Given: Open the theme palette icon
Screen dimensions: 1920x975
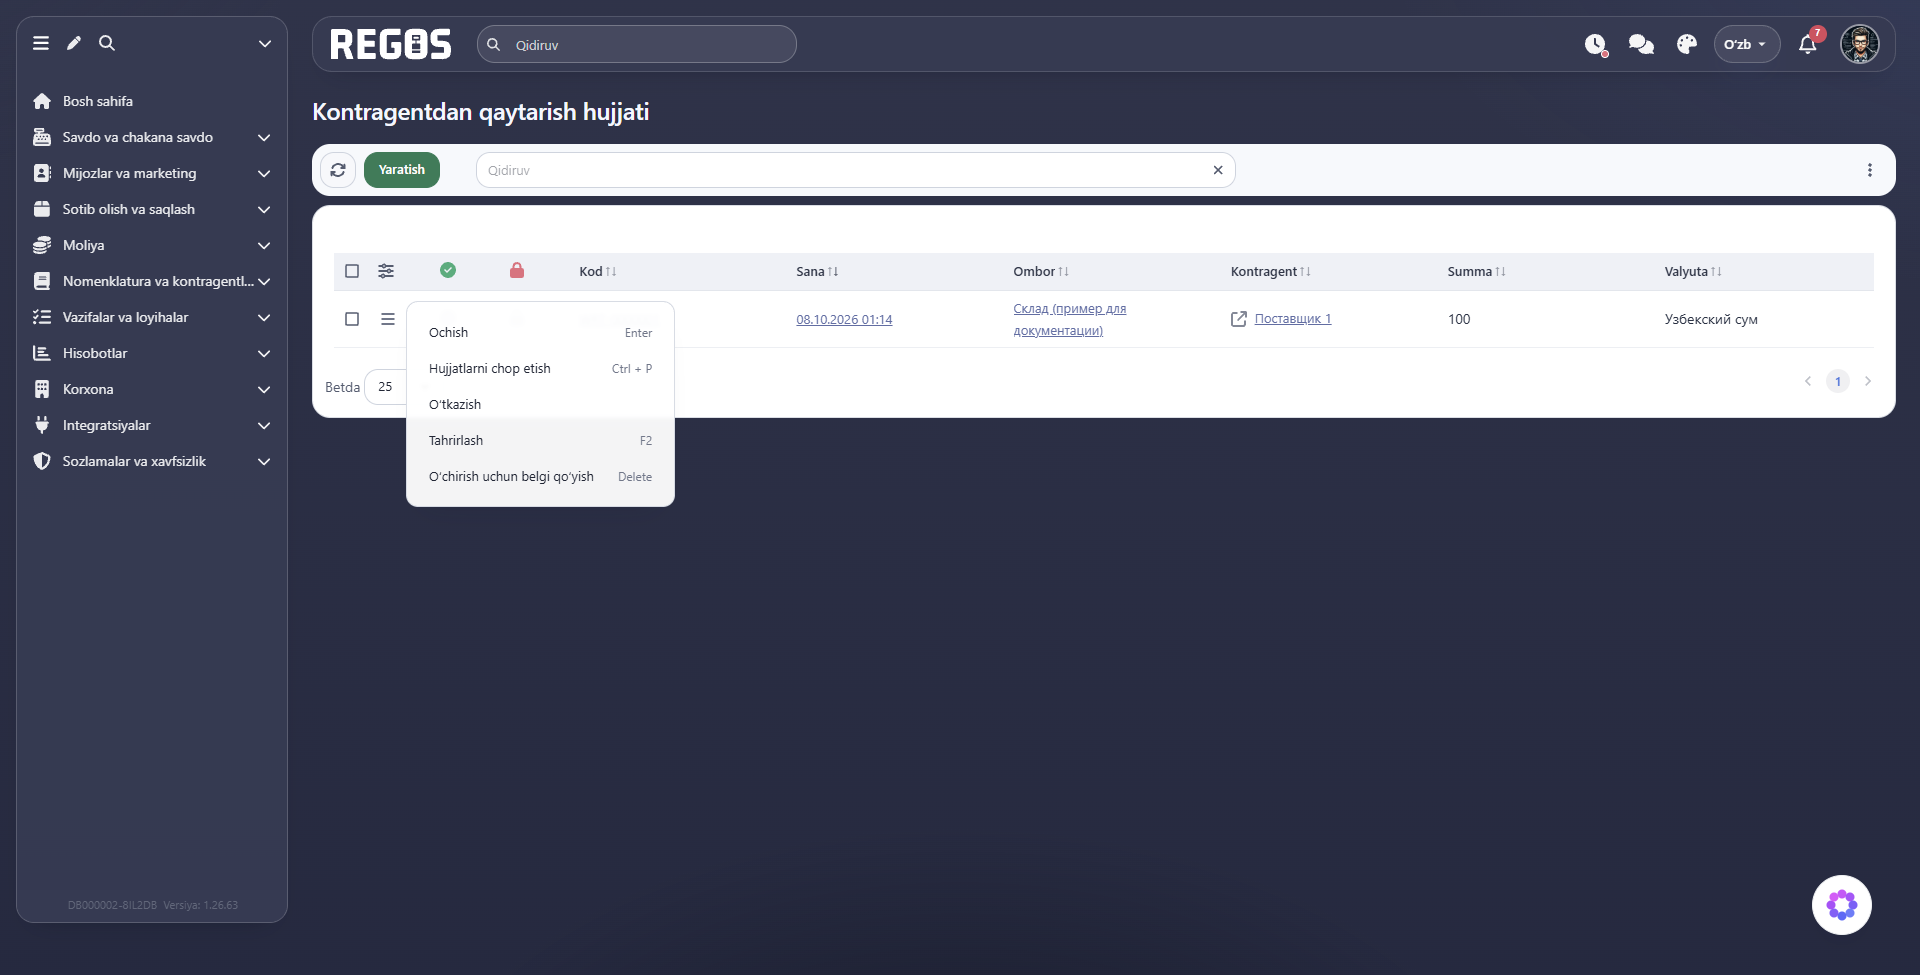Looking at the screenshot, I should click(x=1687, y=45).
